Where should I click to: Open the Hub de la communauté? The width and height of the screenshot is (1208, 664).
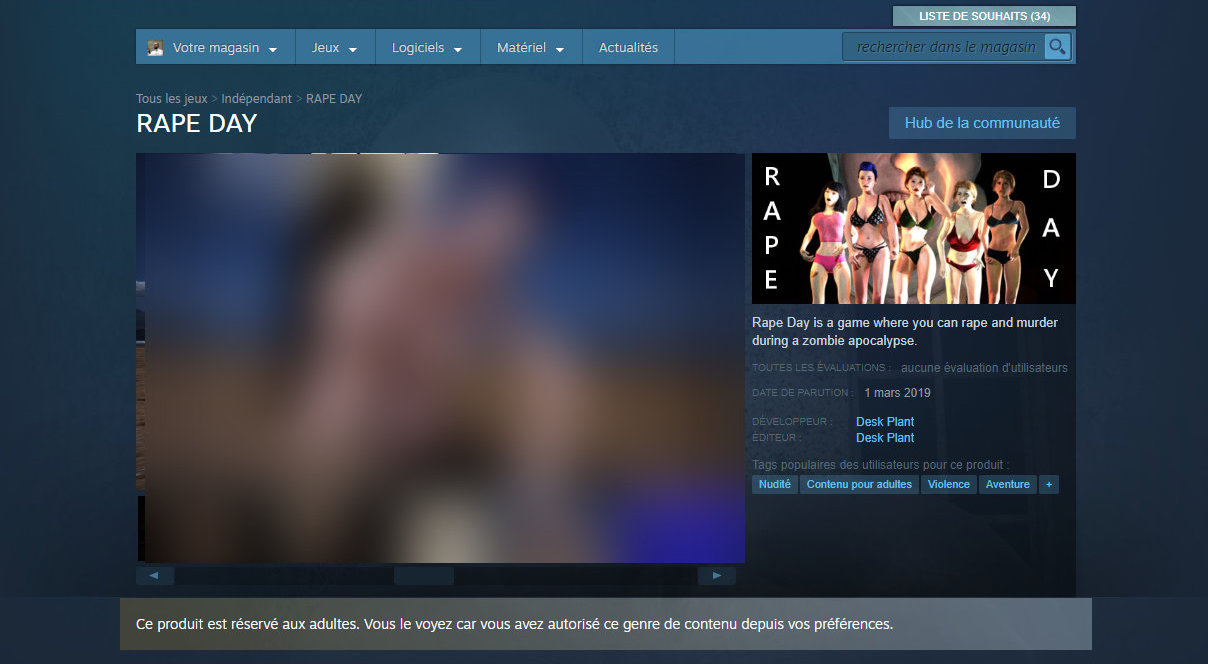[x=982, y=123]
